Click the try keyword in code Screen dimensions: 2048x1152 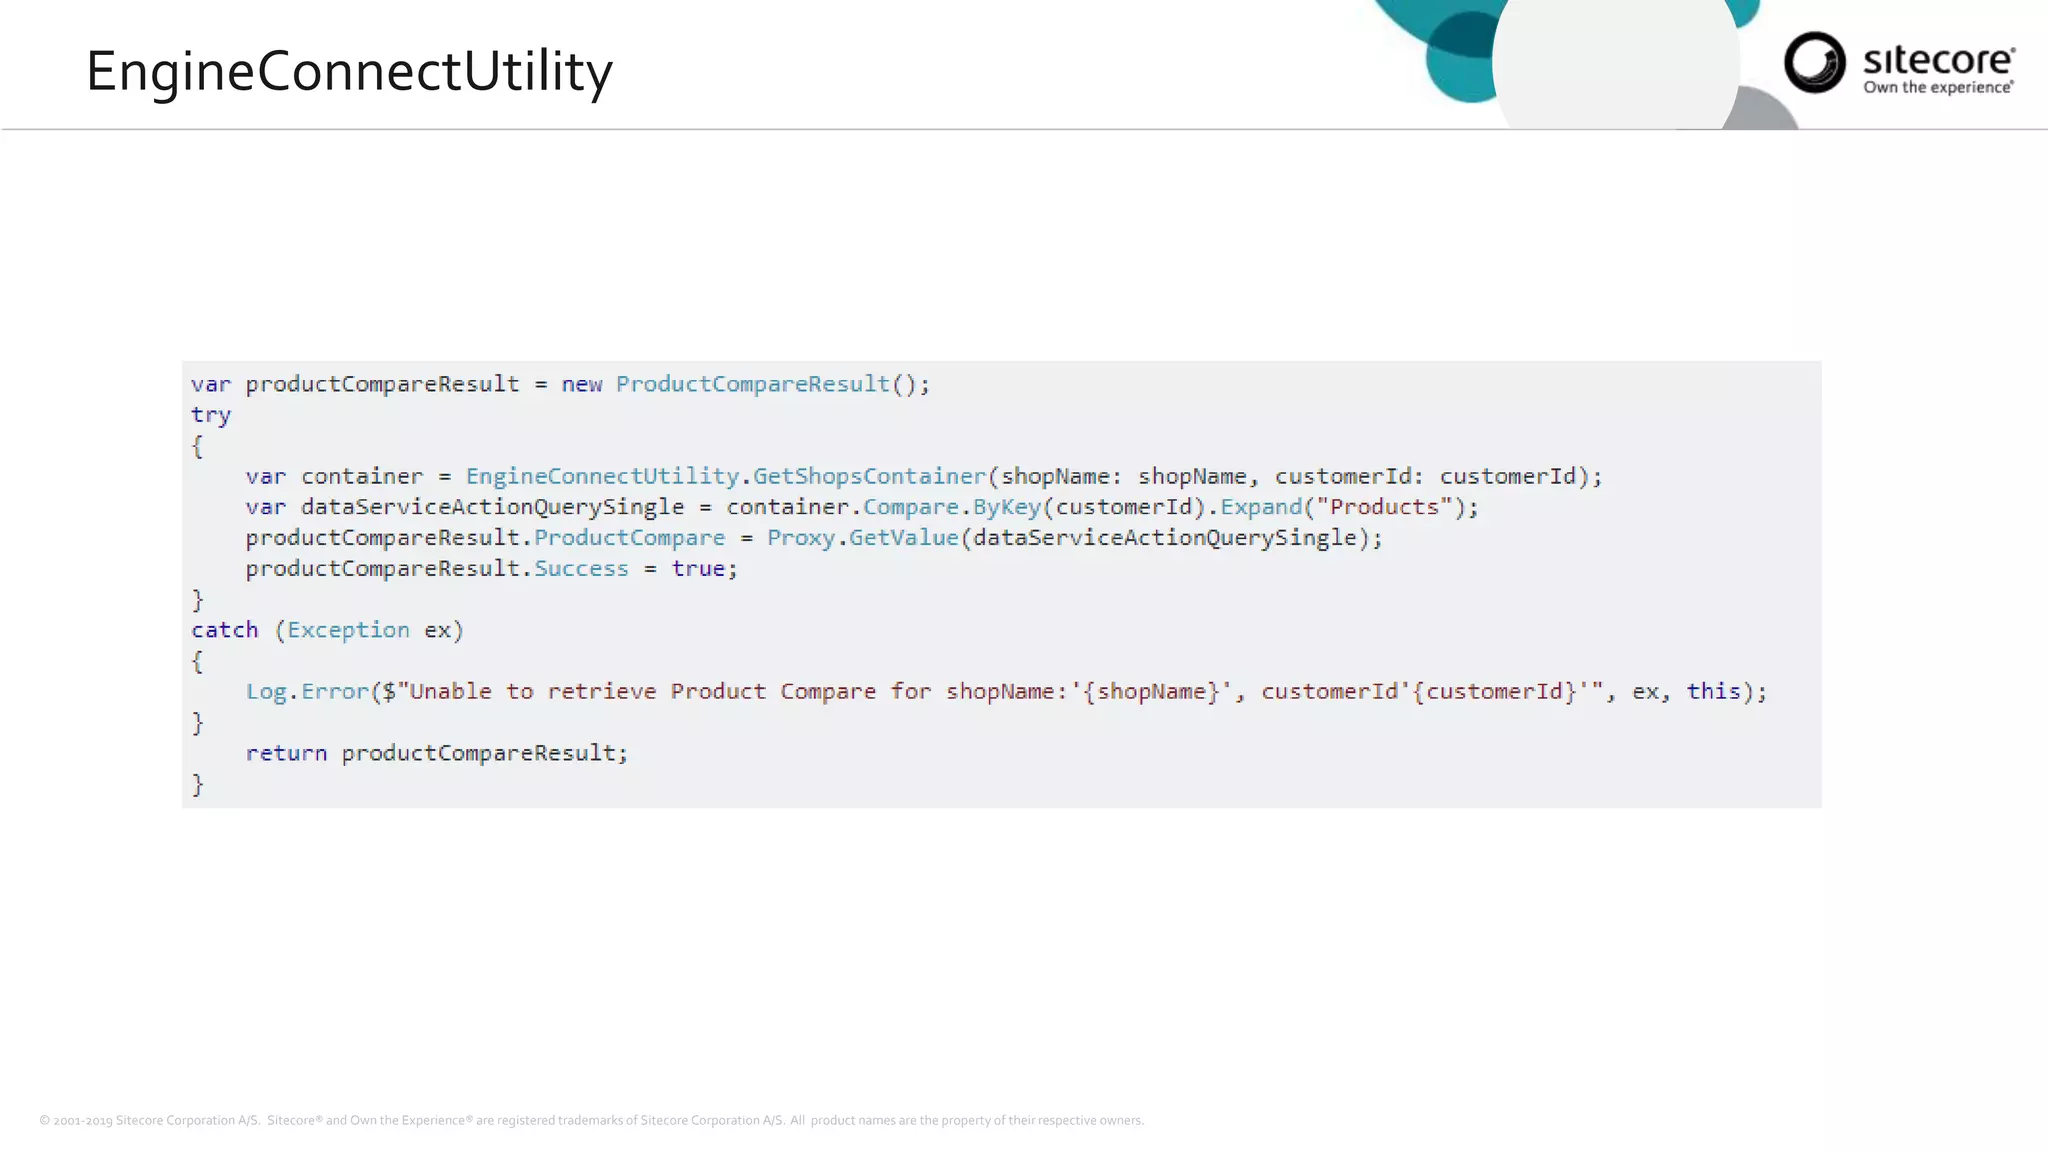coord(211,415)
